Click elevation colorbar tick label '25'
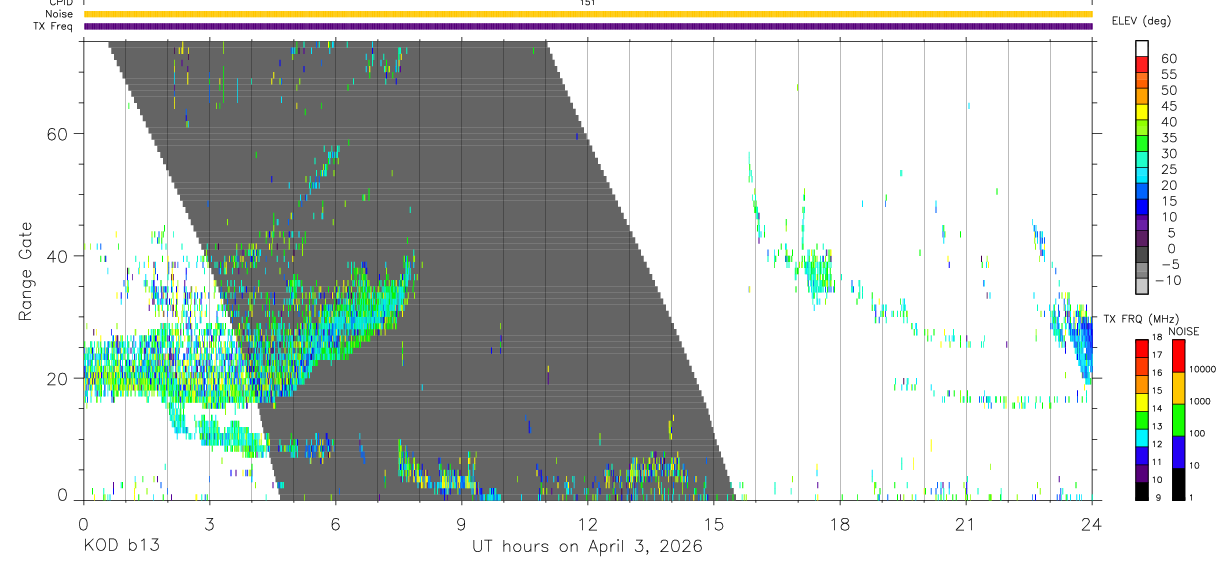The height and width of the screenshot is (567, 1228). pyautogui.click(x=1169, y=169)
